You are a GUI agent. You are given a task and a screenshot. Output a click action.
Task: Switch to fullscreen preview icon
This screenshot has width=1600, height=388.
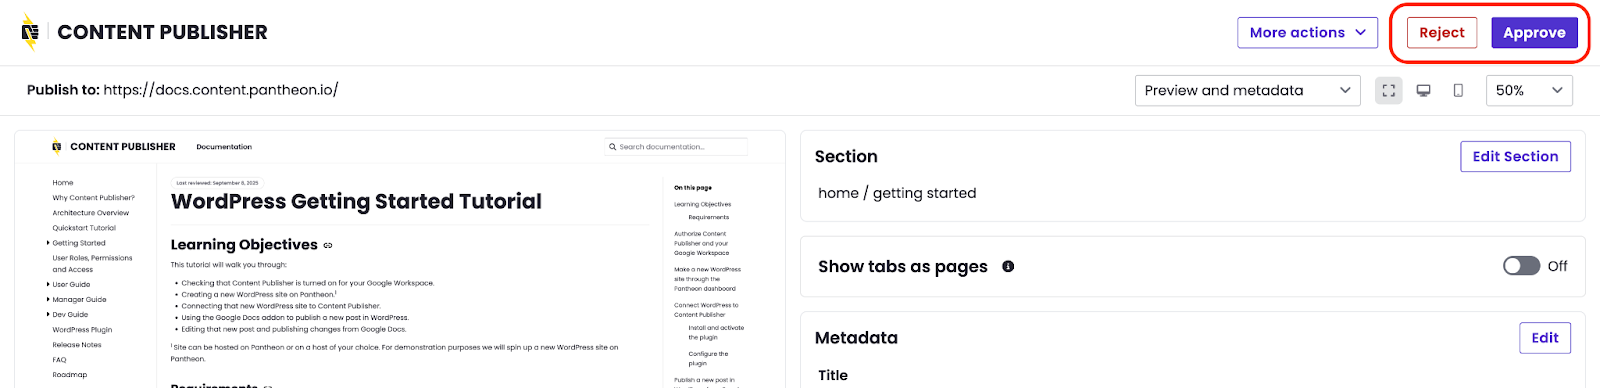point(1389,90)
